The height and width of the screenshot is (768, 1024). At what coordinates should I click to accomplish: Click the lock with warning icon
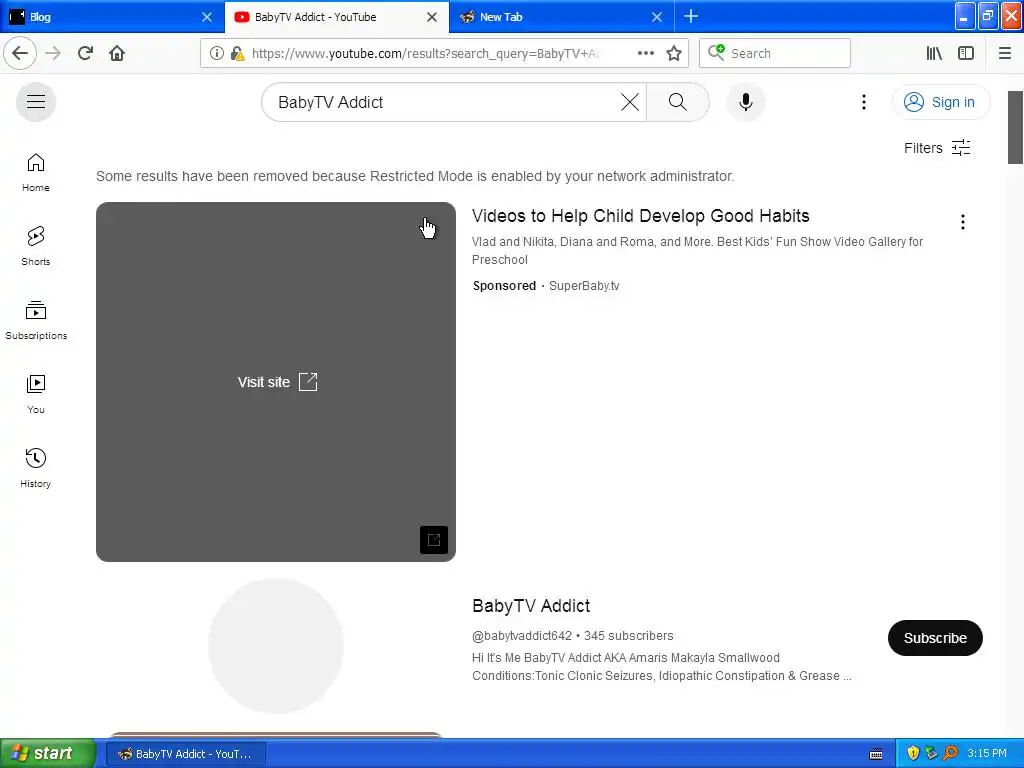pyautogui.click(x=238, y=53)
